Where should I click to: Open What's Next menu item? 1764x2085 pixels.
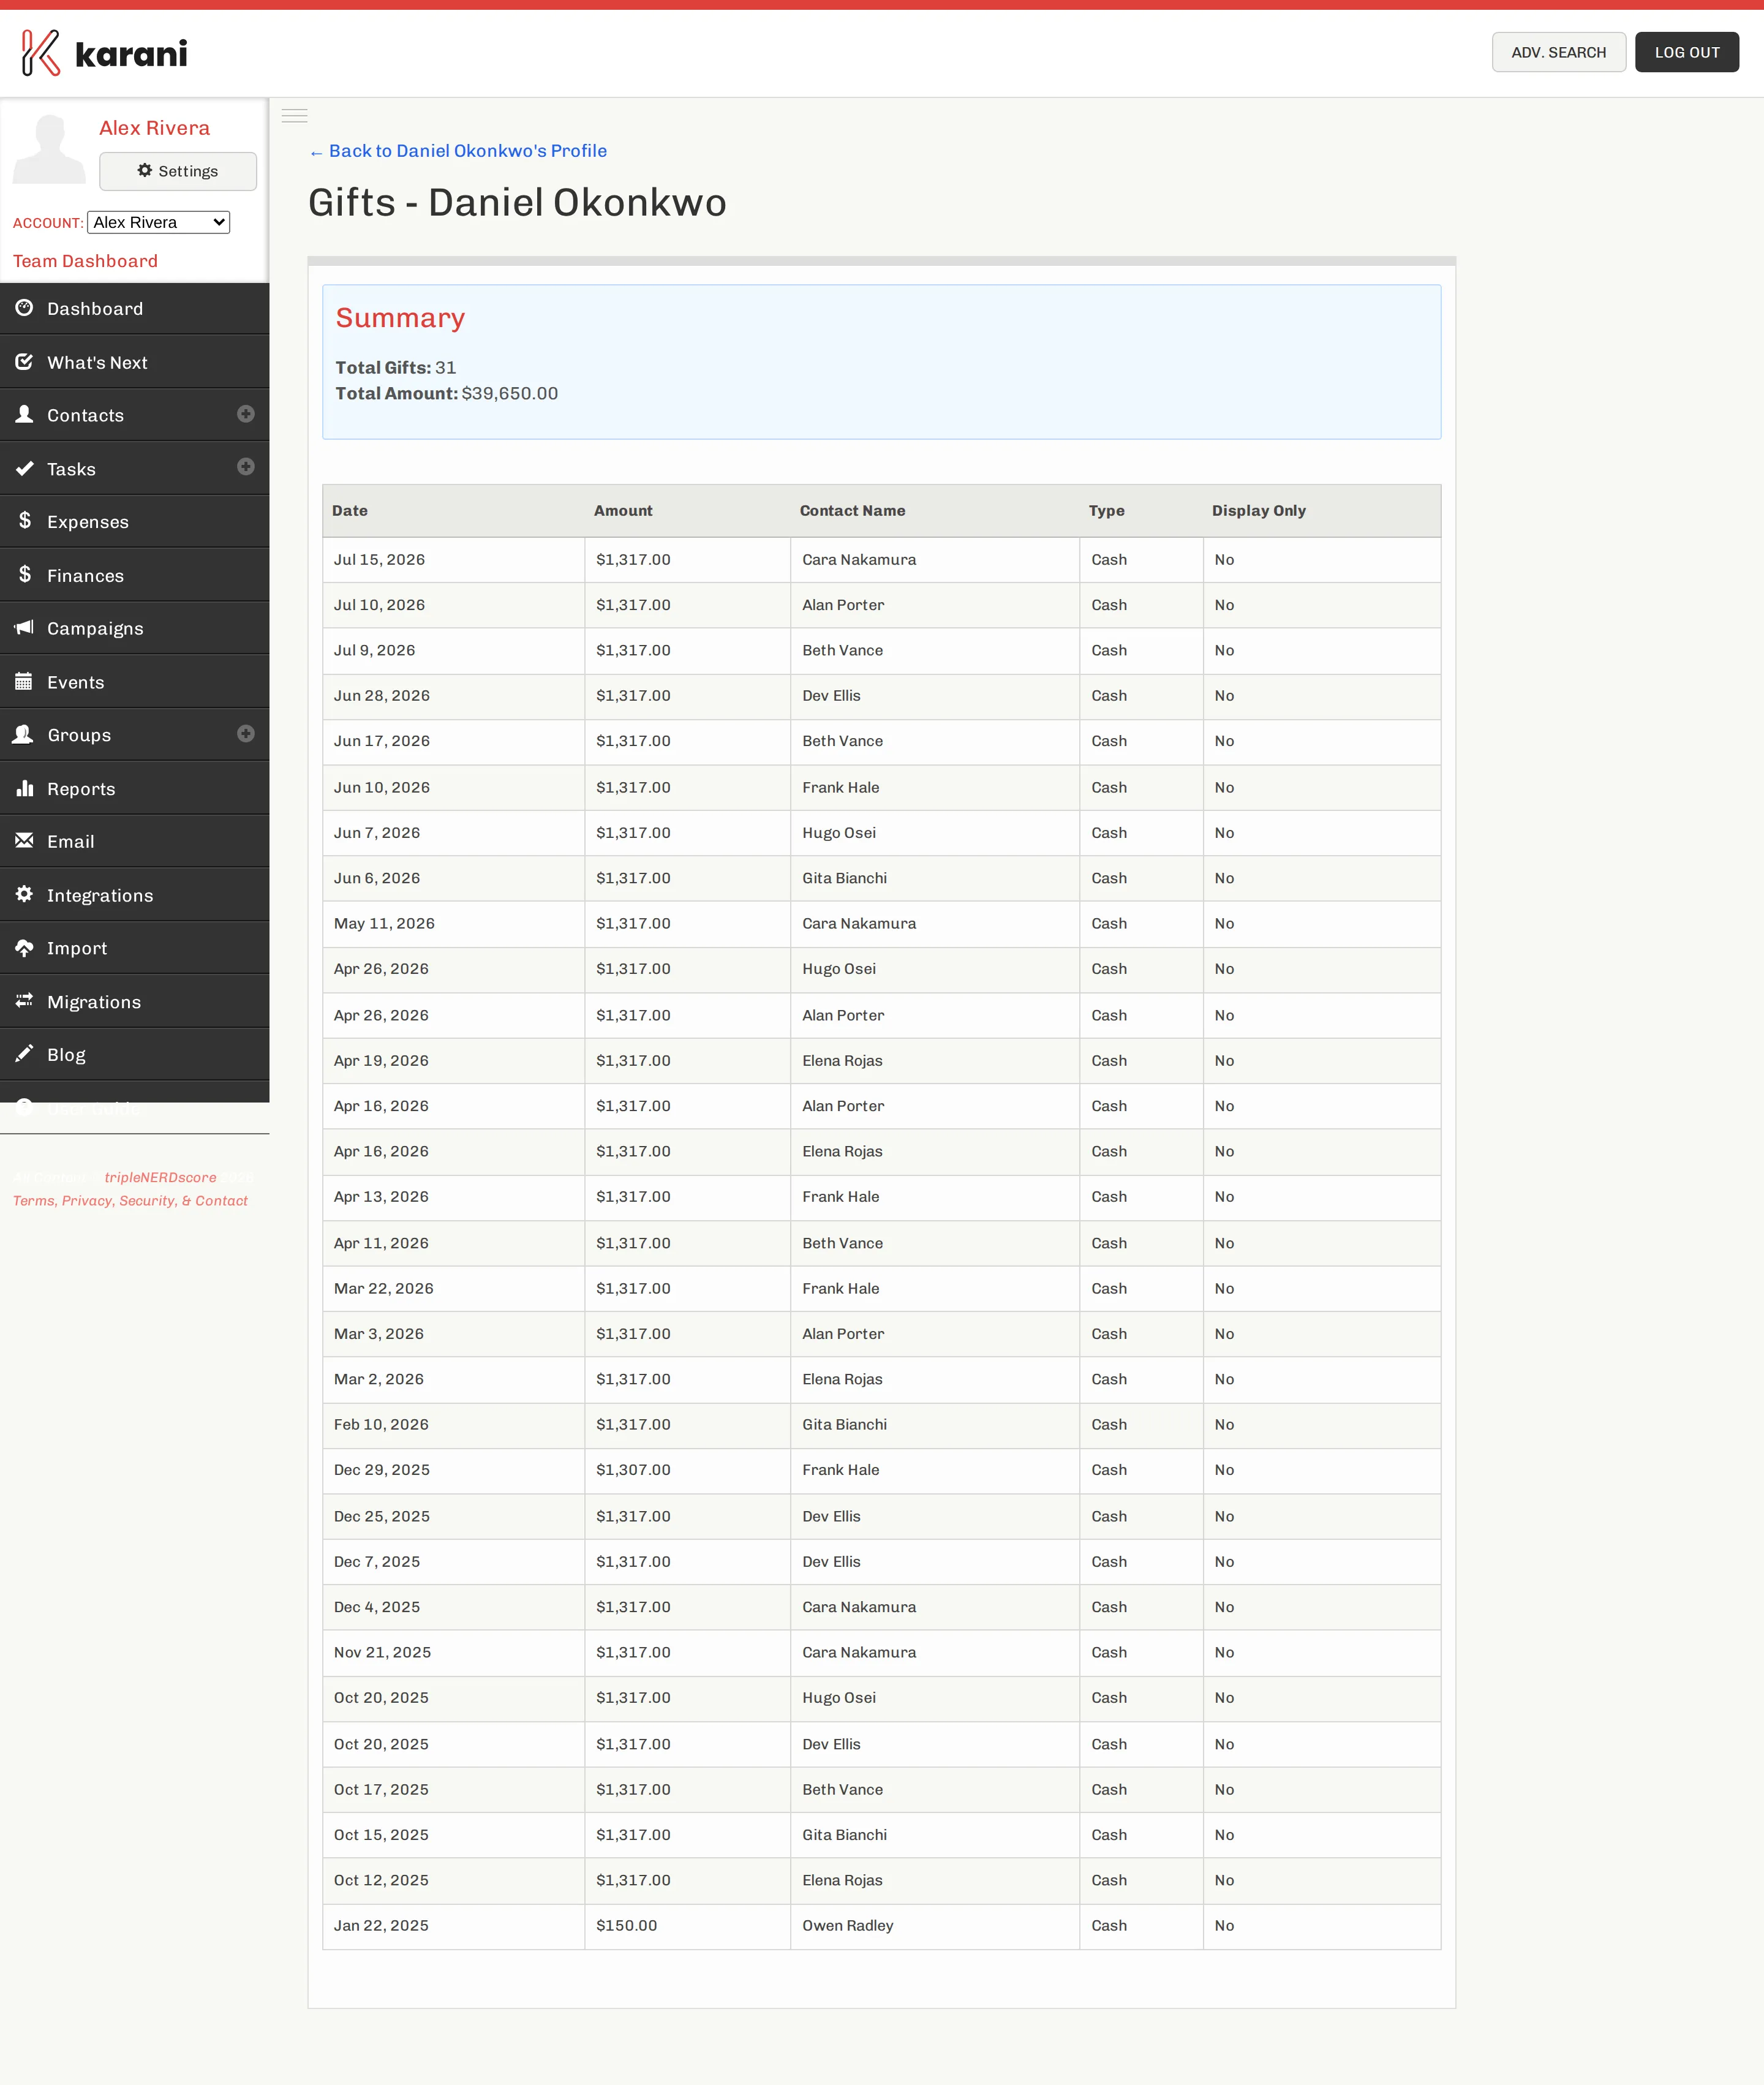click(x=134, y=362)
